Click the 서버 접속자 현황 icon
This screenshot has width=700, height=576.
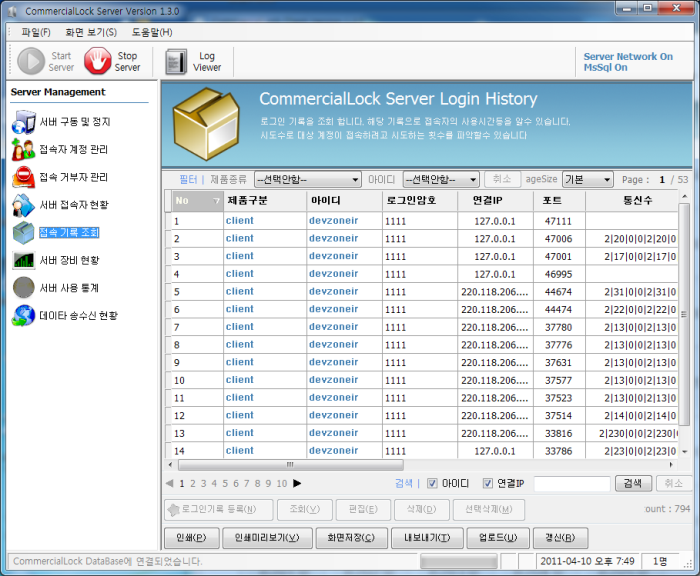[x=23, y=205]
